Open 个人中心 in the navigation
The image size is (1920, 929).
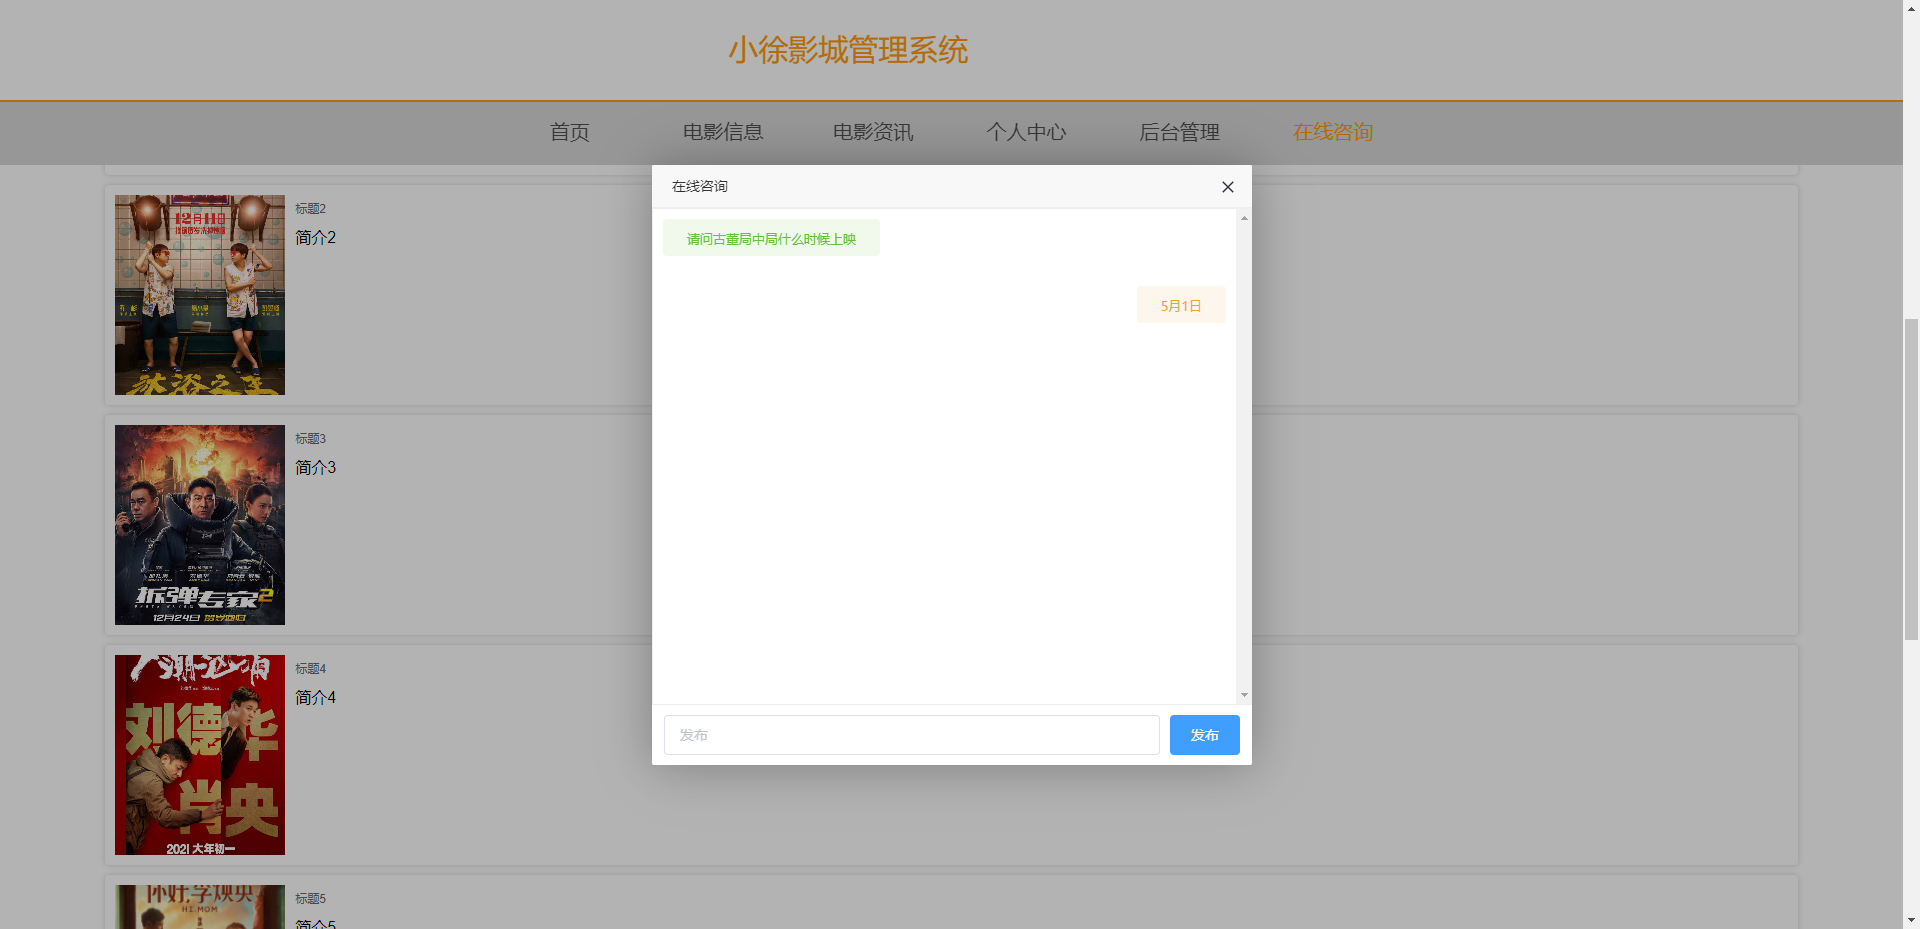click(1026, 132)
